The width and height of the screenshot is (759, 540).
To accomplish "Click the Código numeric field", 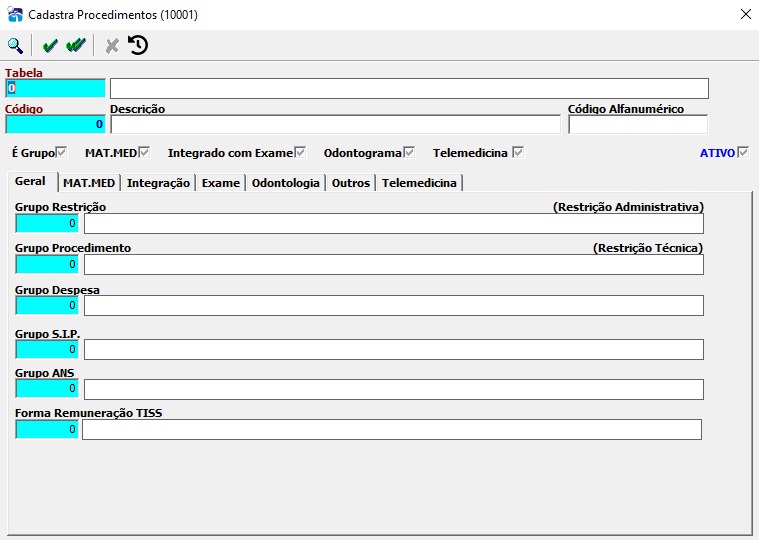I will click(55, 124).
